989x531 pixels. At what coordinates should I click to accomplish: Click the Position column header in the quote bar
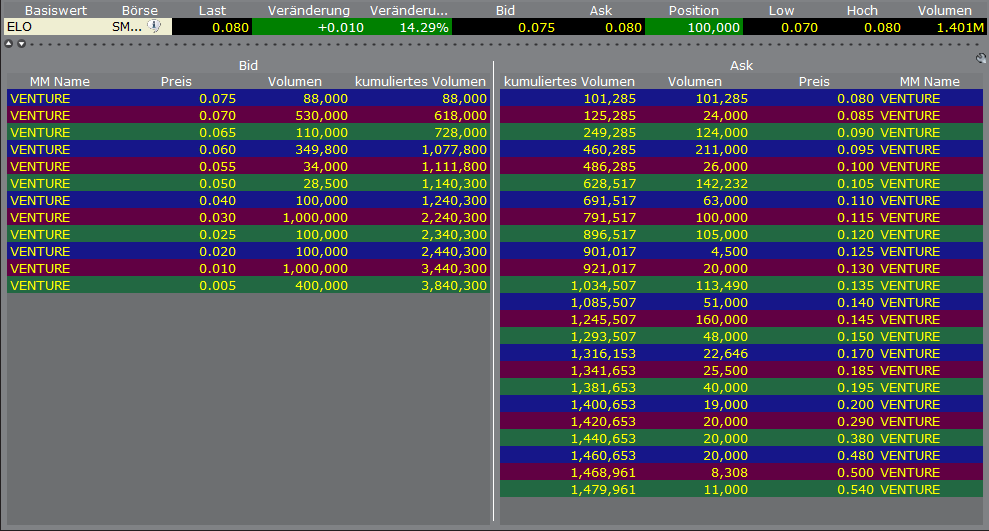point(694,10)
